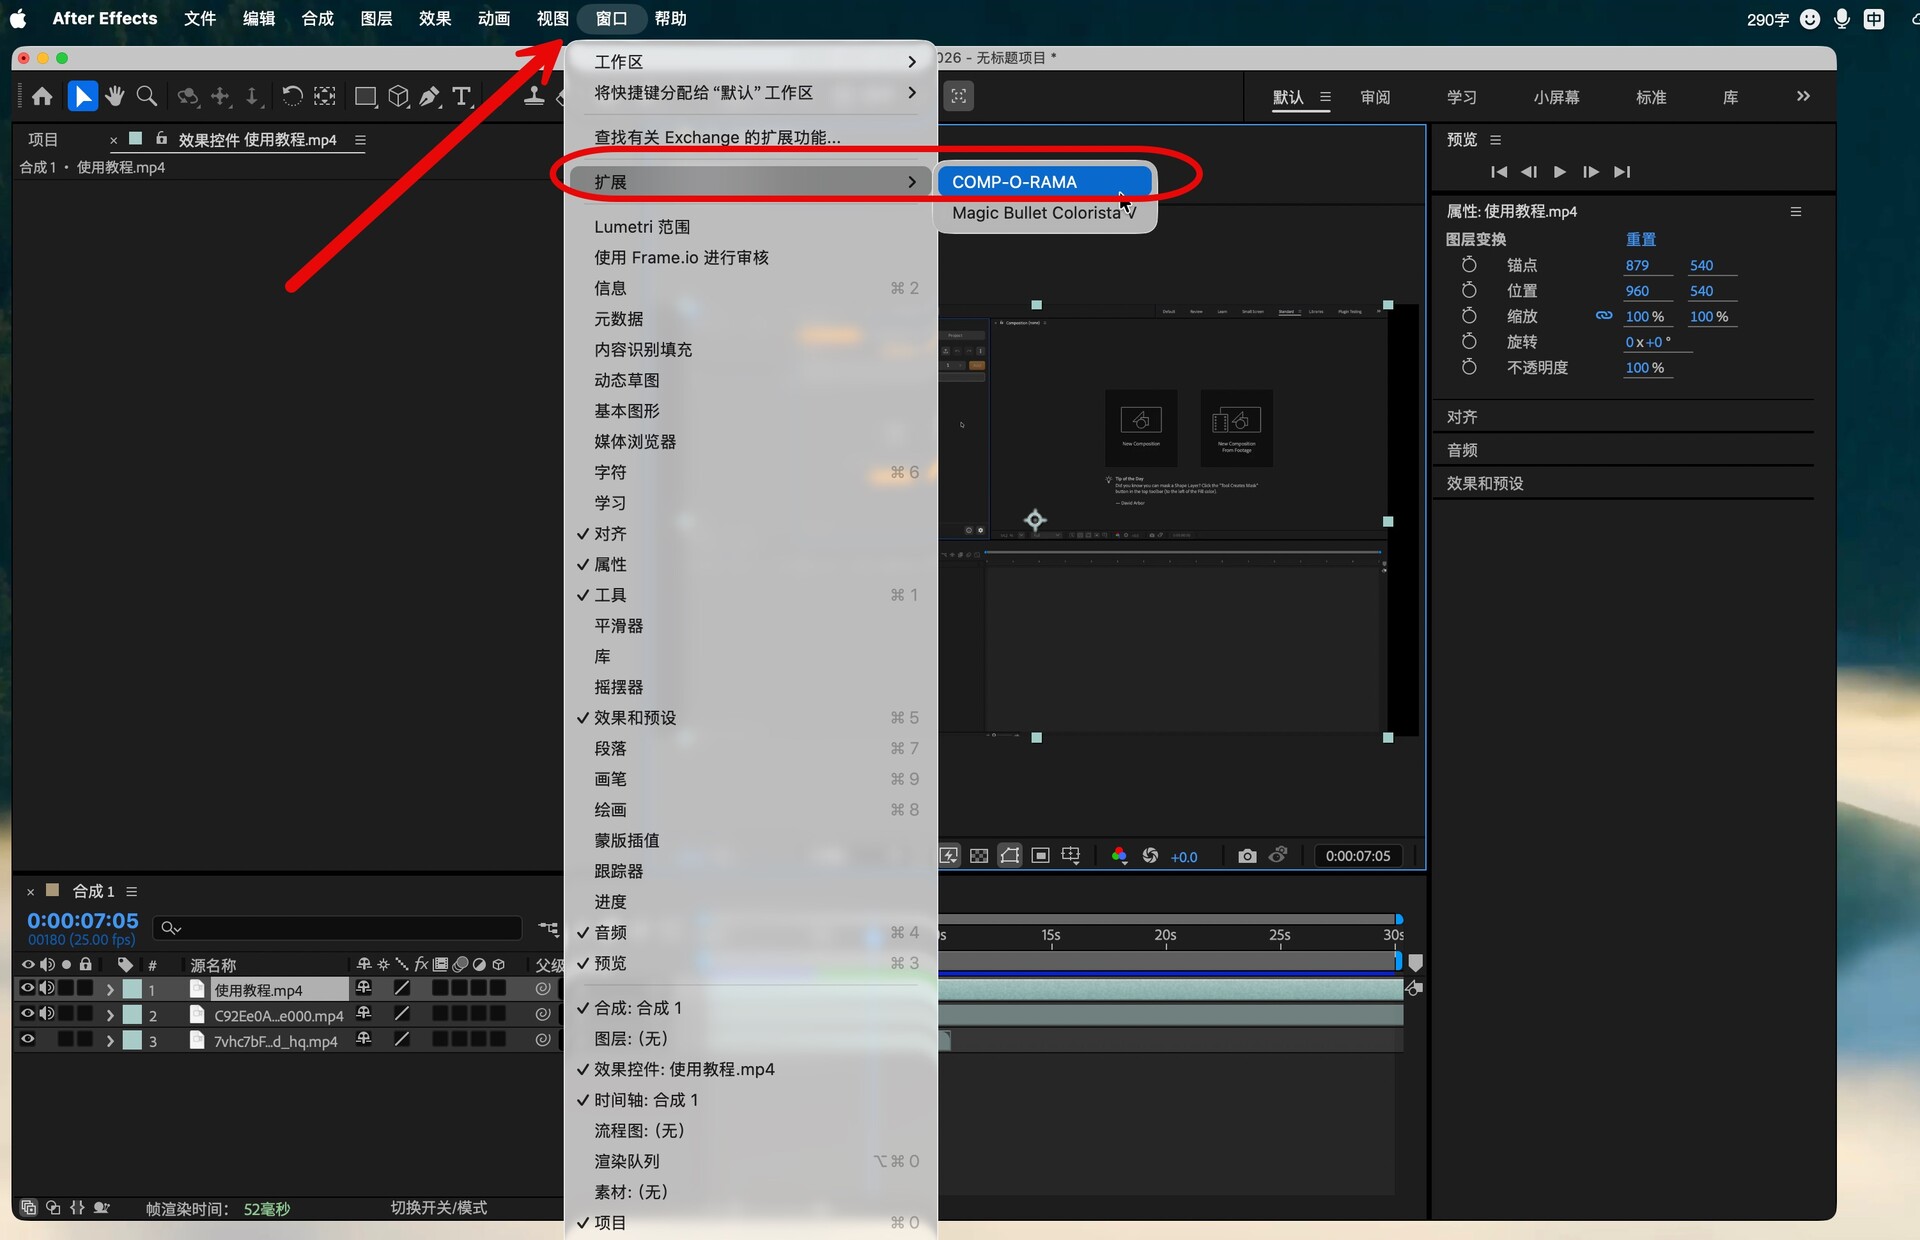Screen dimensions: 1920x1240
Task: Open the color channel display icon
Action: (1119, 856)
